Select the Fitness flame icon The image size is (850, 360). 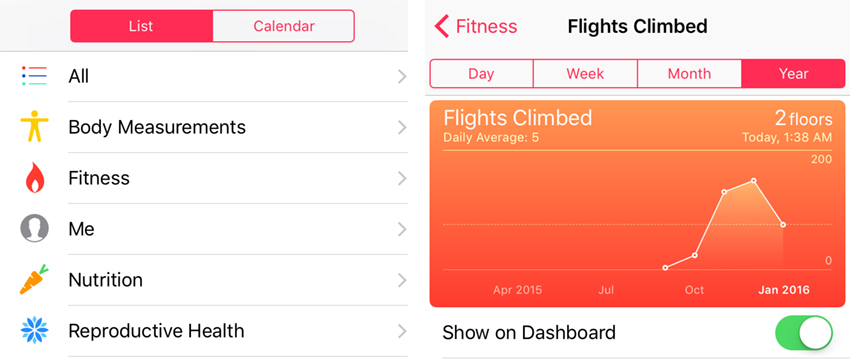tap(34, 178)
